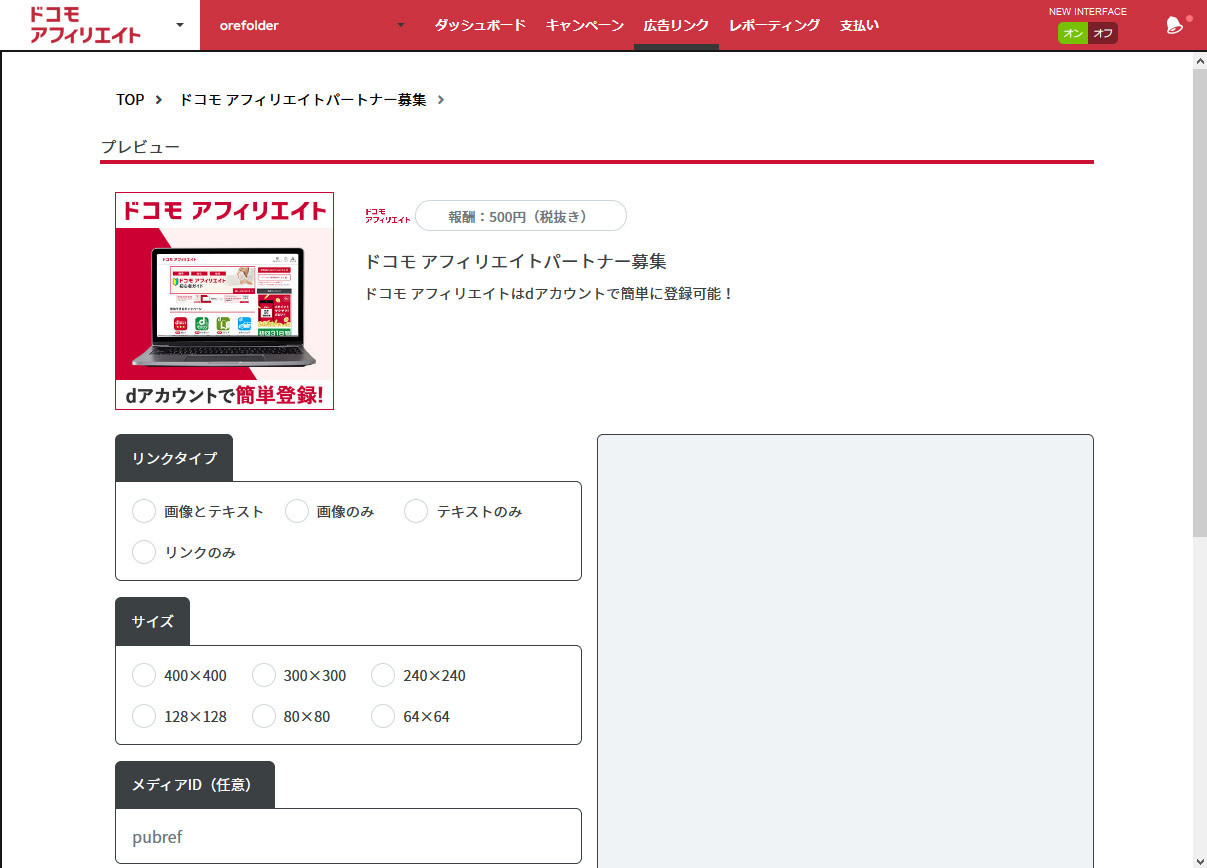The image size is (1207, 868).
Task: Click the メディアID（任意） section tab
Action: [195, 785]
